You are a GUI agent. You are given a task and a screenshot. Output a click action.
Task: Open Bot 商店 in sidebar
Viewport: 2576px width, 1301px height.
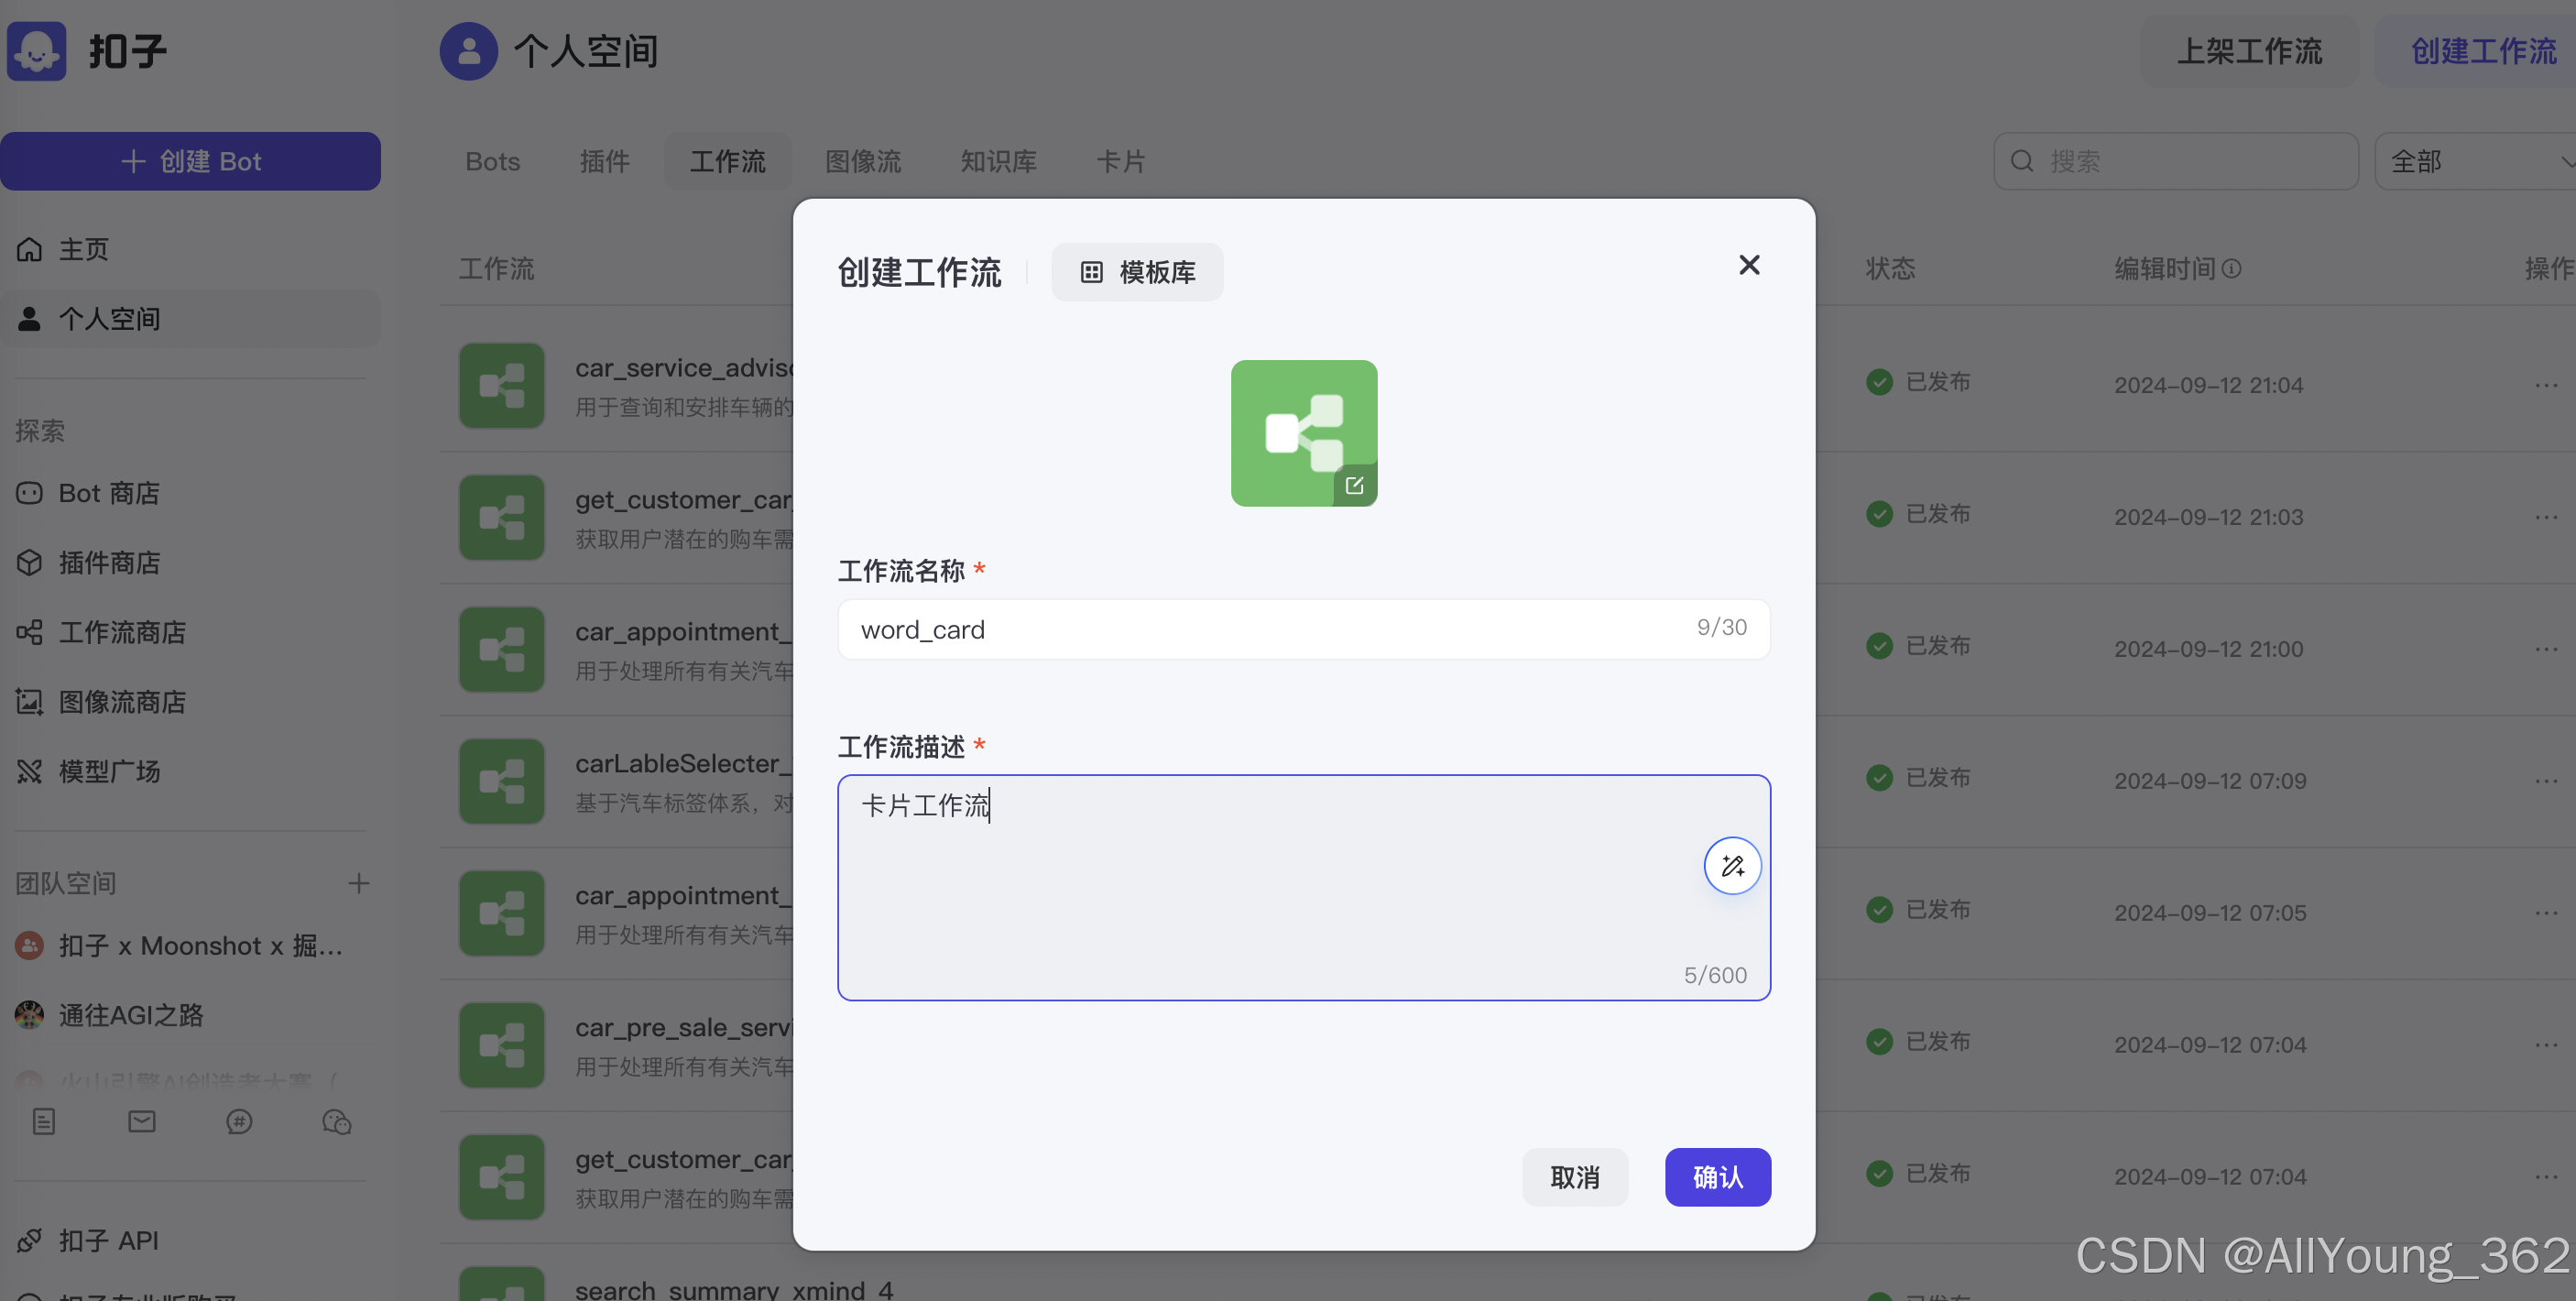[x=108, y=493]
